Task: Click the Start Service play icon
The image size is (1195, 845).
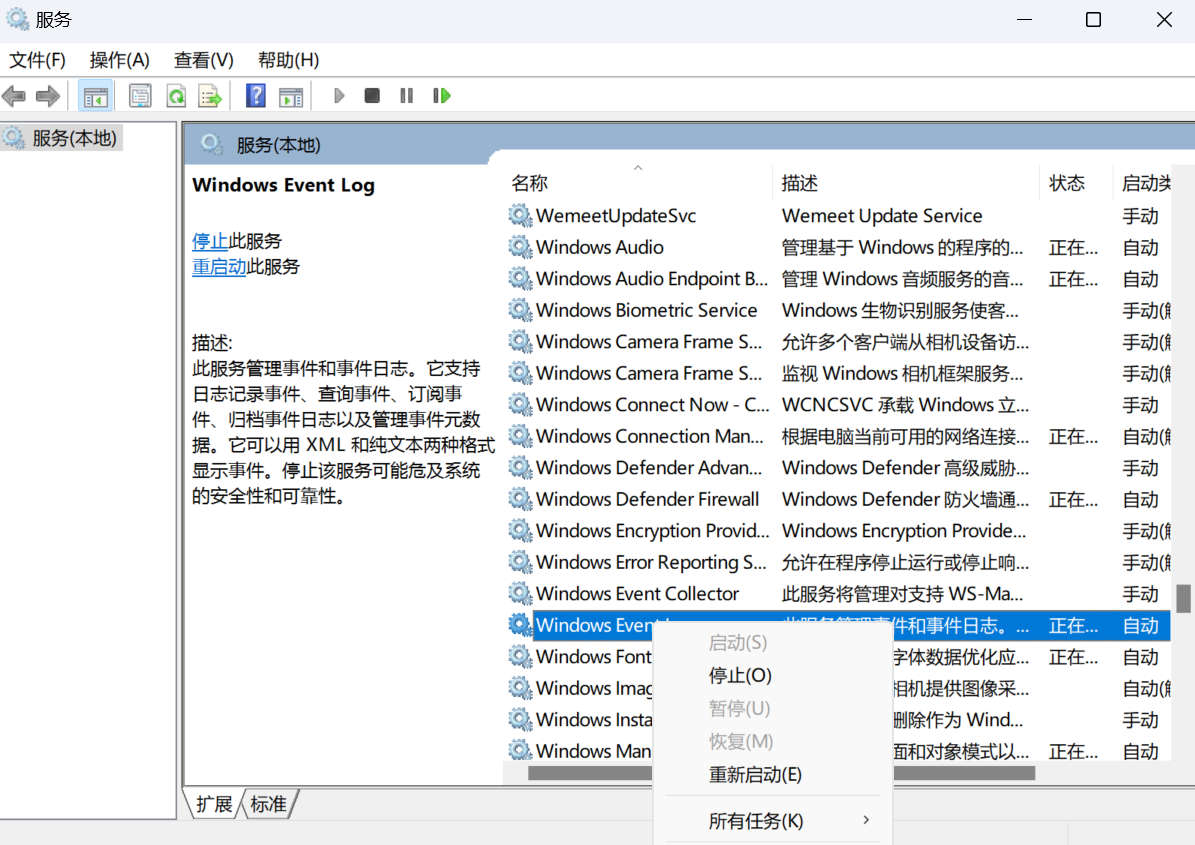Action: (x=340, y=96)
